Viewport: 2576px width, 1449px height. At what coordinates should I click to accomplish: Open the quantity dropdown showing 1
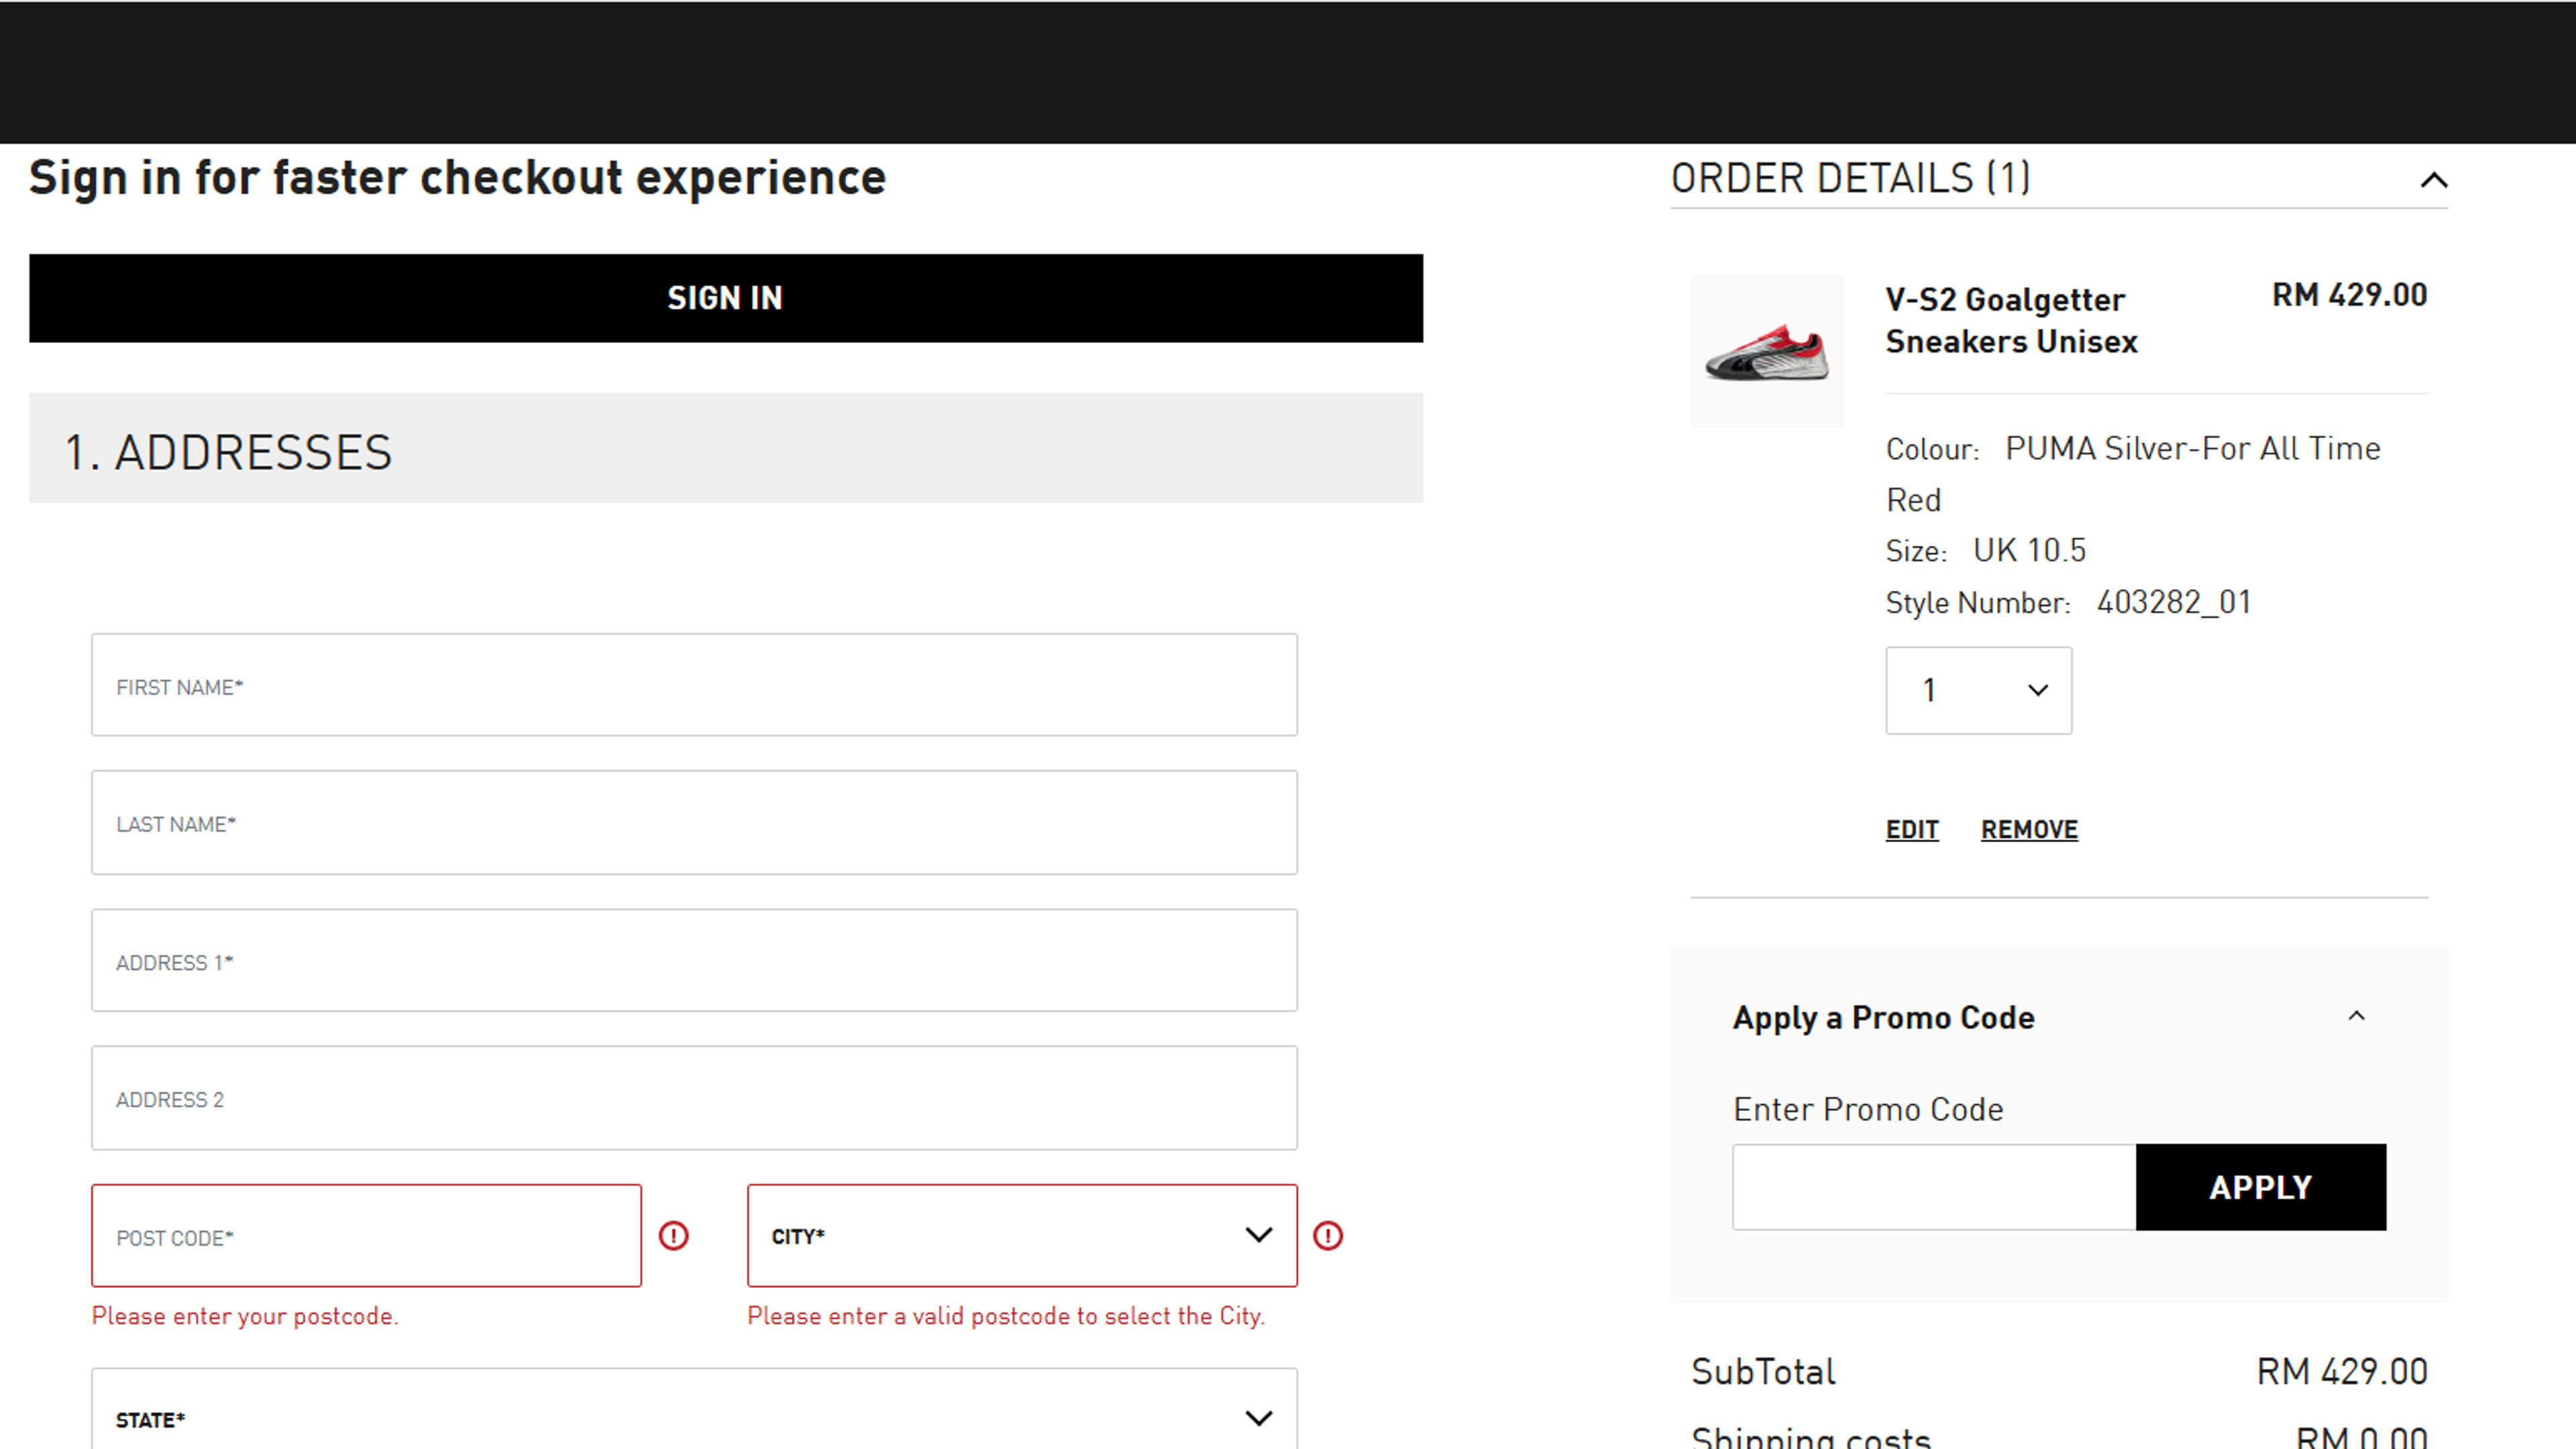[x=1978, y=690]
